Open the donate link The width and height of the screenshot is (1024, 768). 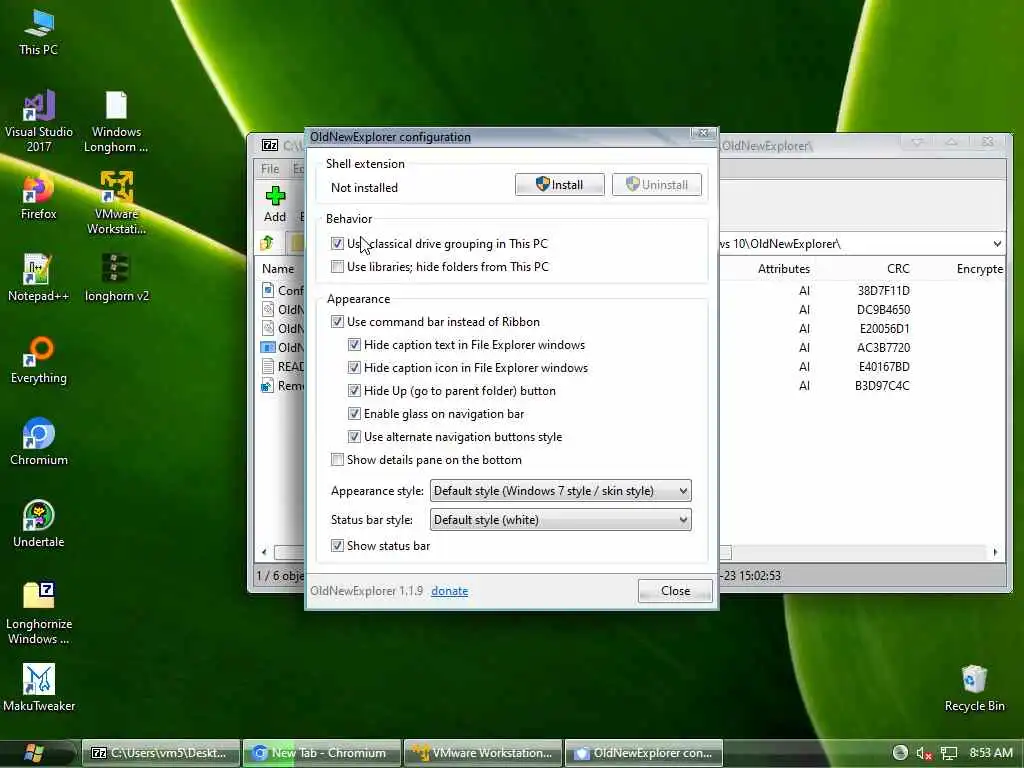449,590
